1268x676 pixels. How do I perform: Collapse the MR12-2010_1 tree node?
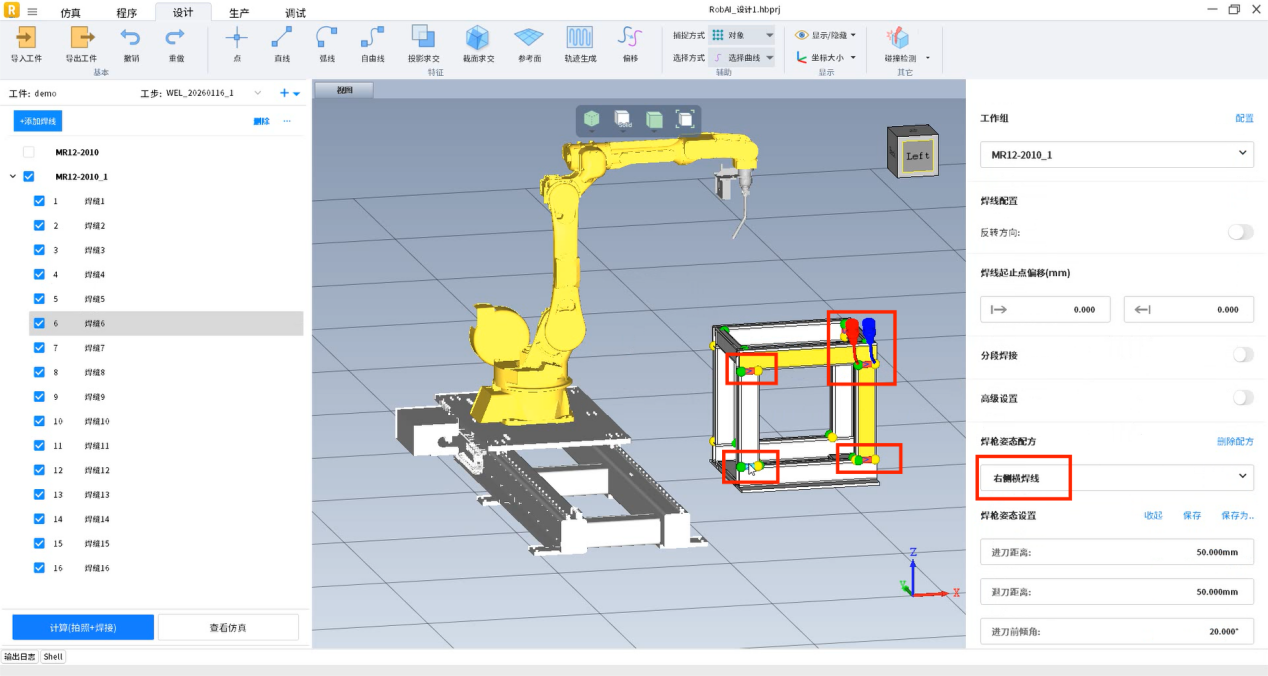(x=13, y=177)
